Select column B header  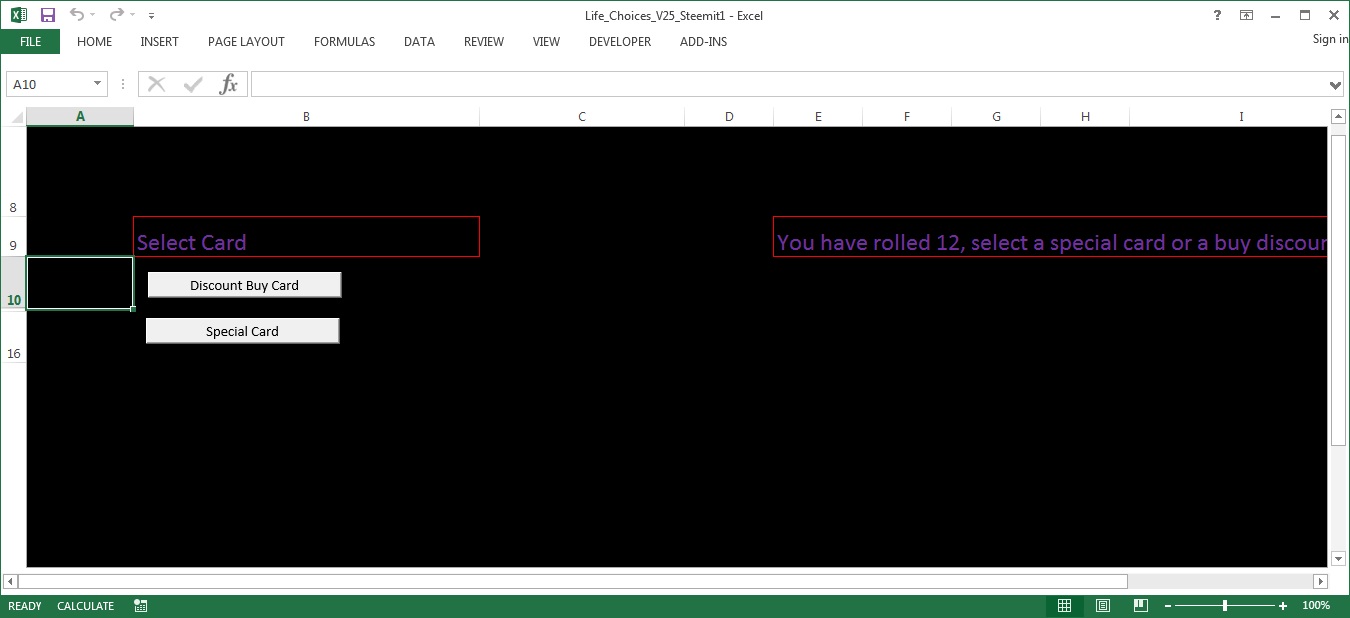(x=306, y=117)
